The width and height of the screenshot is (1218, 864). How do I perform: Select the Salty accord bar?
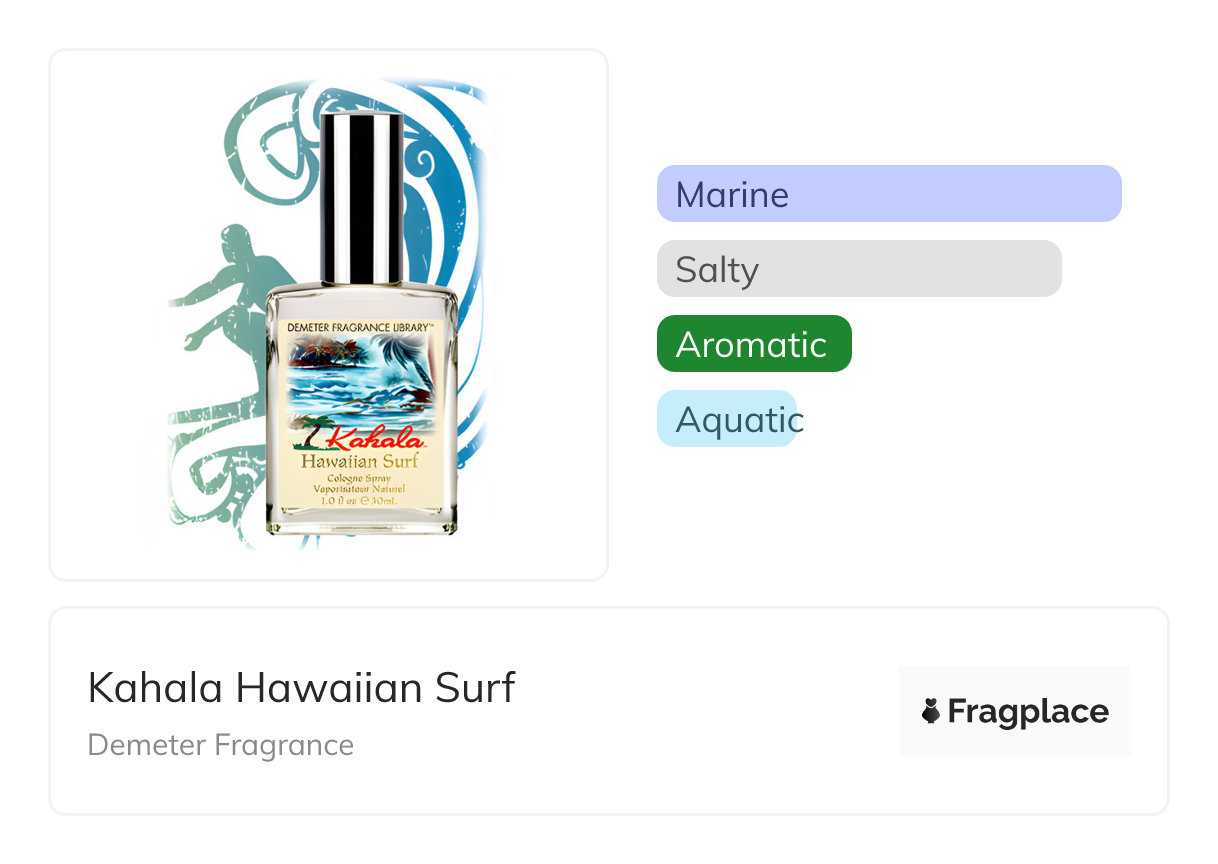point(858,269)
